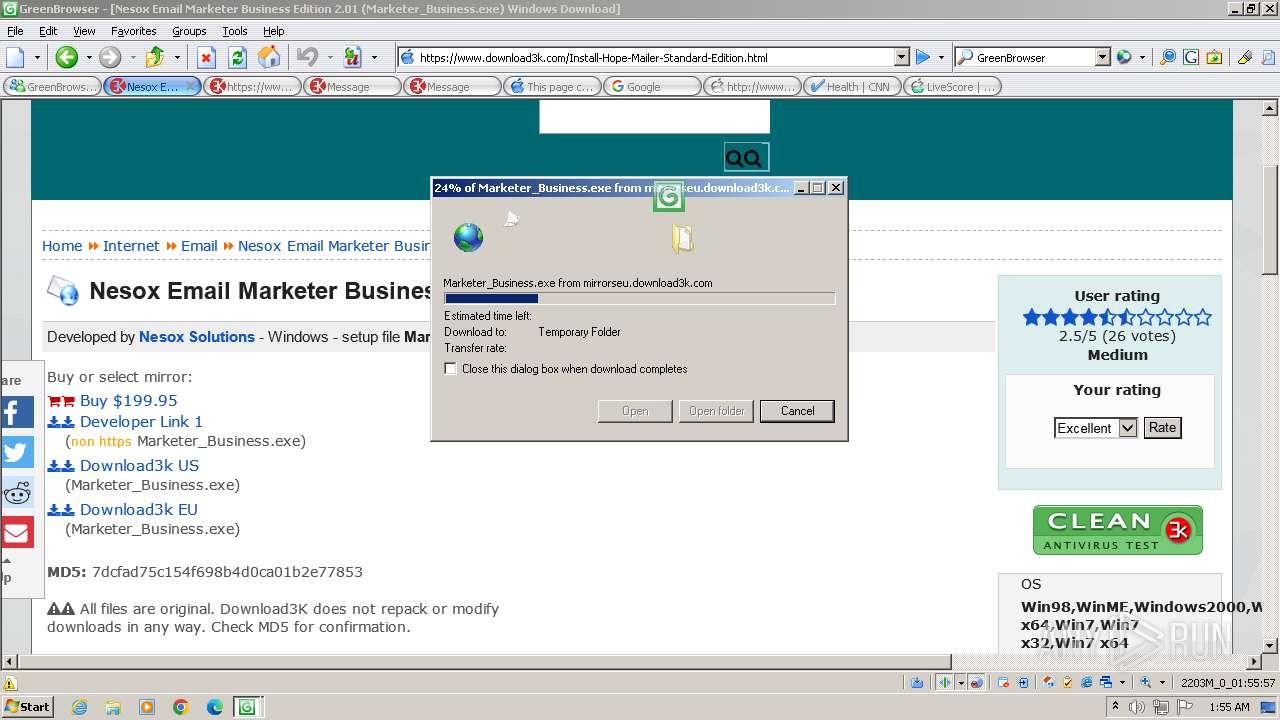Viewport: 1280px width, 720px height.
Task: Click the highlighter toolbar icon
Action: (1245, 57)
